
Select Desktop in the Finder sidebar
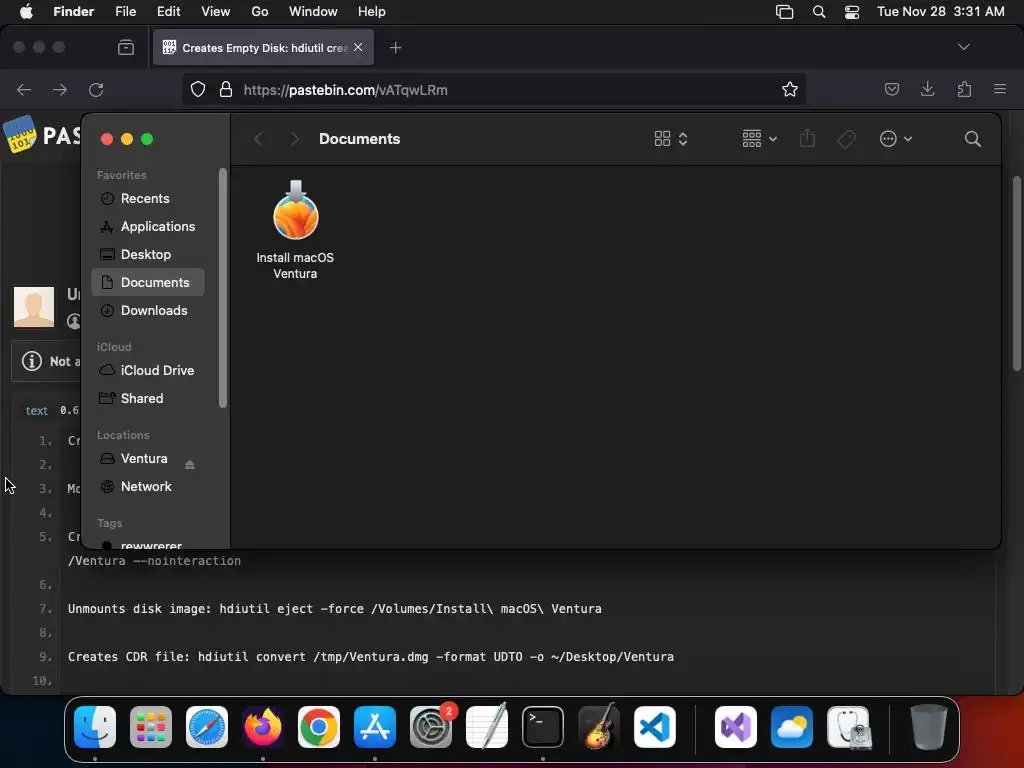coord(146,255)
